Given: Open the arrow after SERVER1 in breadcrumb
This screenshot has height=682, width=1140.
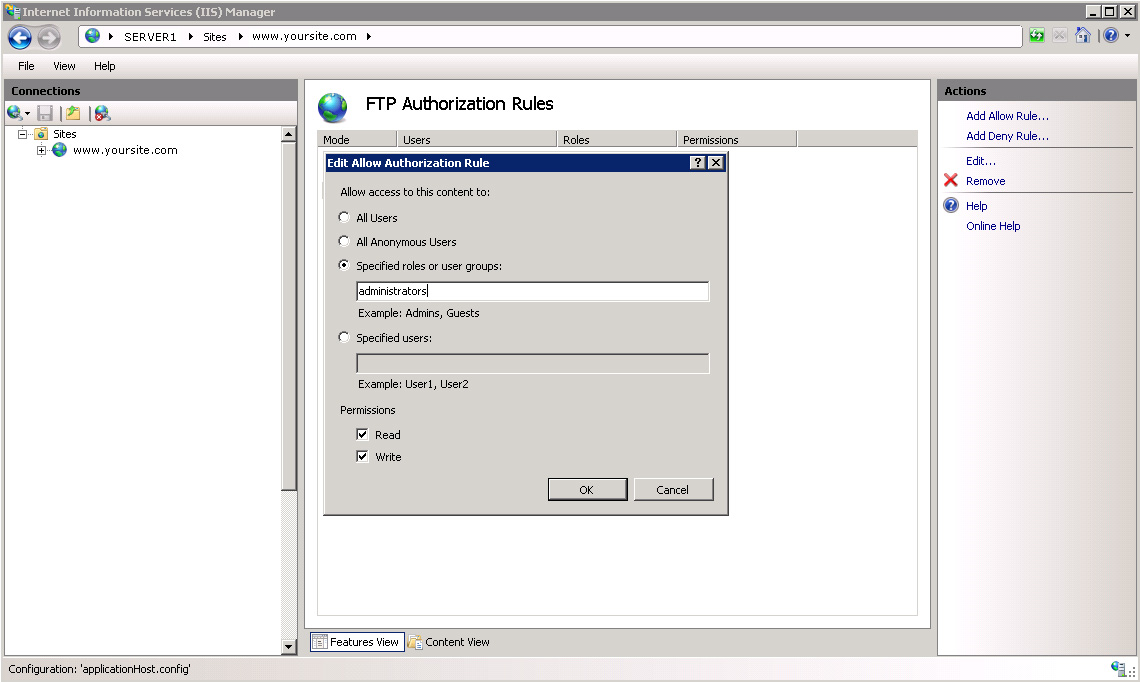Looking at the screenshot, I should click(x=190, y=36).
